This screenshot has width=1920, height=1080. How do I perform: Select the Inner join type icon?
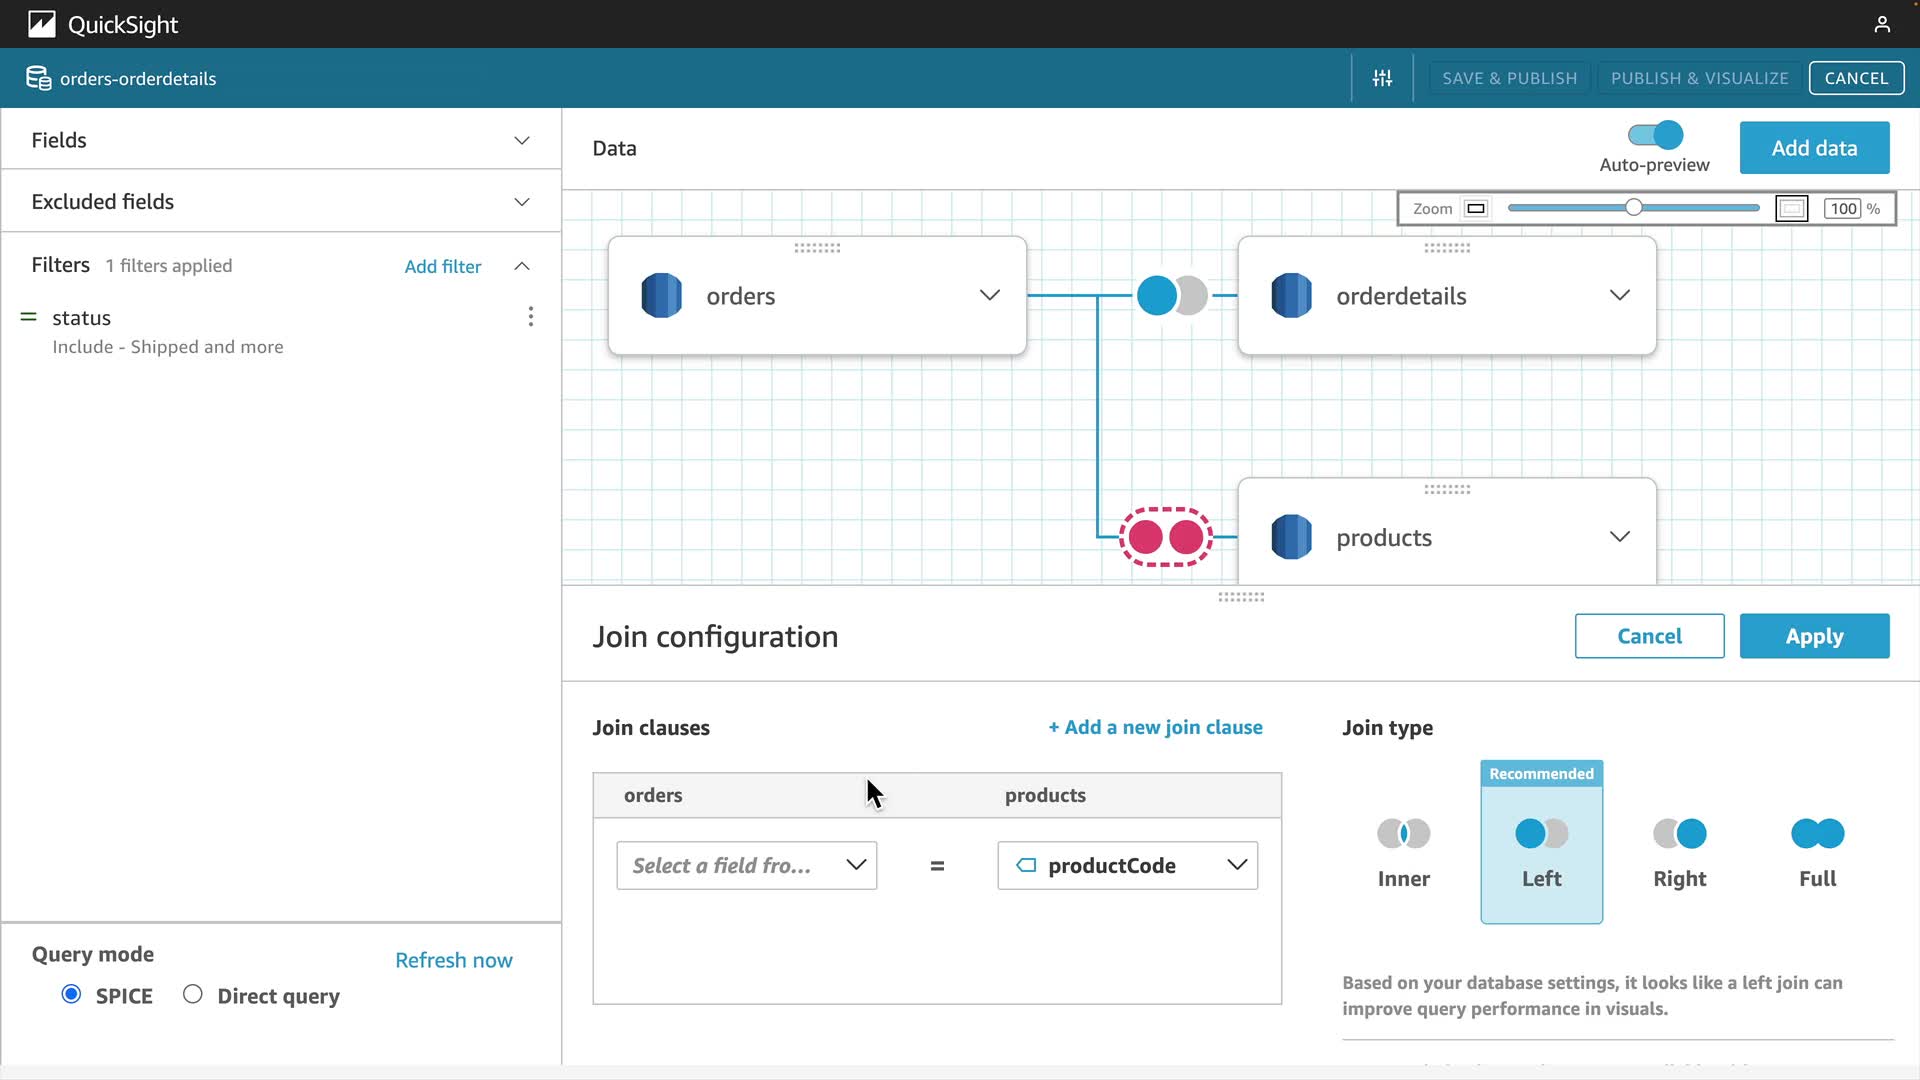1403,833
